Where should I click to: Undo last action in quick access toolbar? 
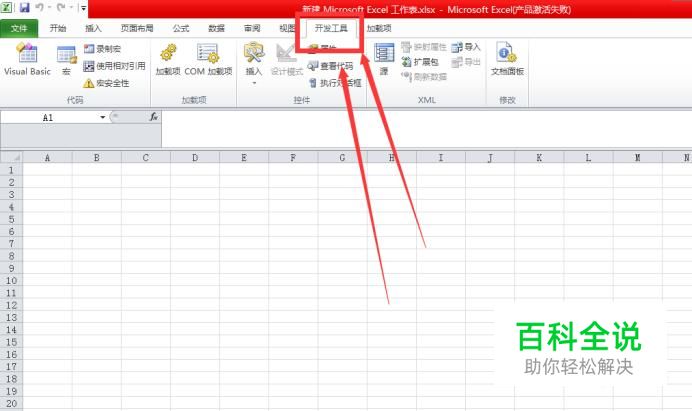coord(40,8)
